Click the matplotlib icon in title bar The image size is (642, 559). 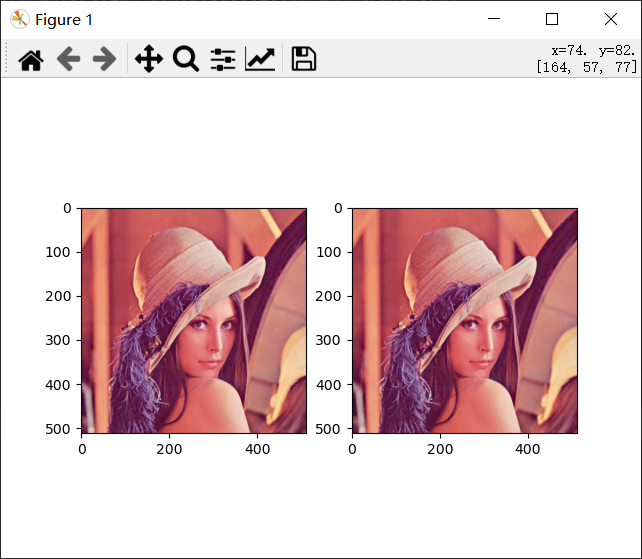pyautogui.click(x=19, y=19)
